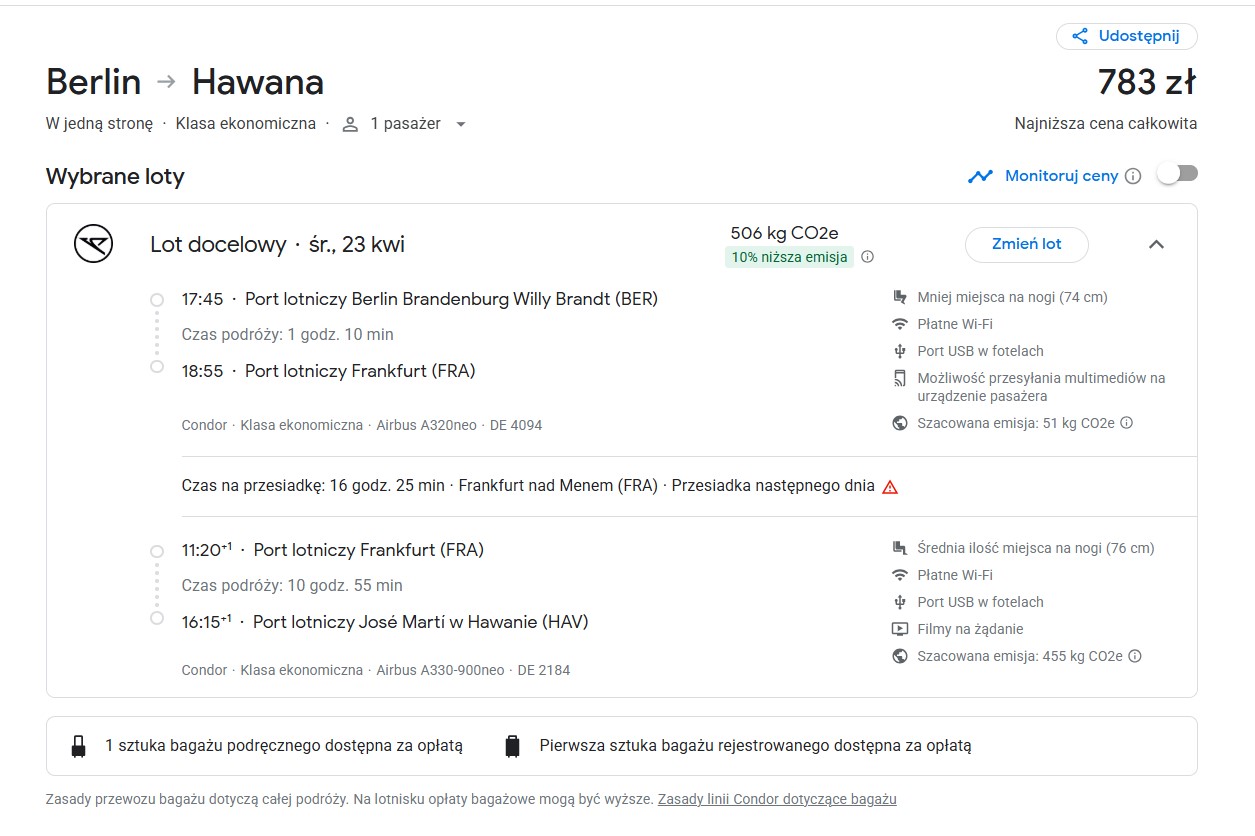Click the Lot docelowy · śr., 23 kwi heading

(277, 245)
